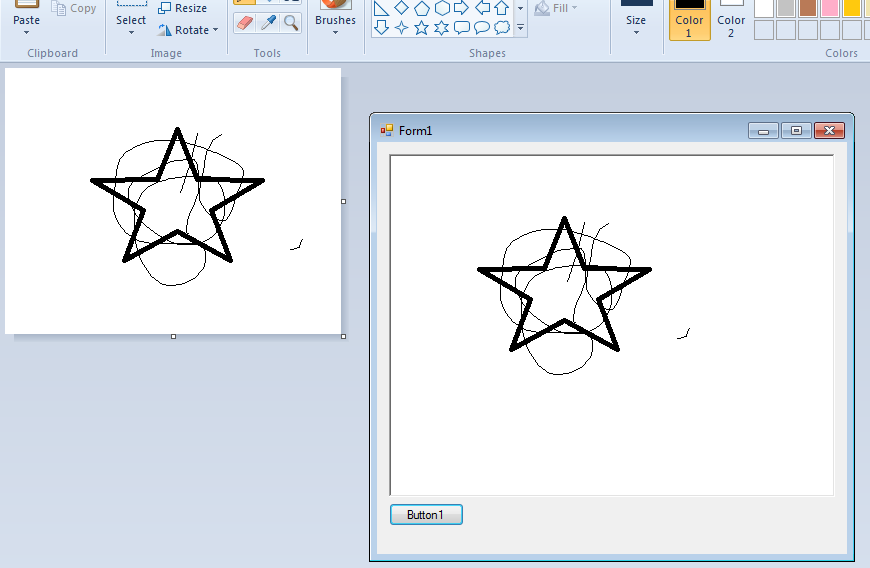Screen dimensions: 870x568
Task: Activate Color 1 foreground selector
Action: pos(689,20)
